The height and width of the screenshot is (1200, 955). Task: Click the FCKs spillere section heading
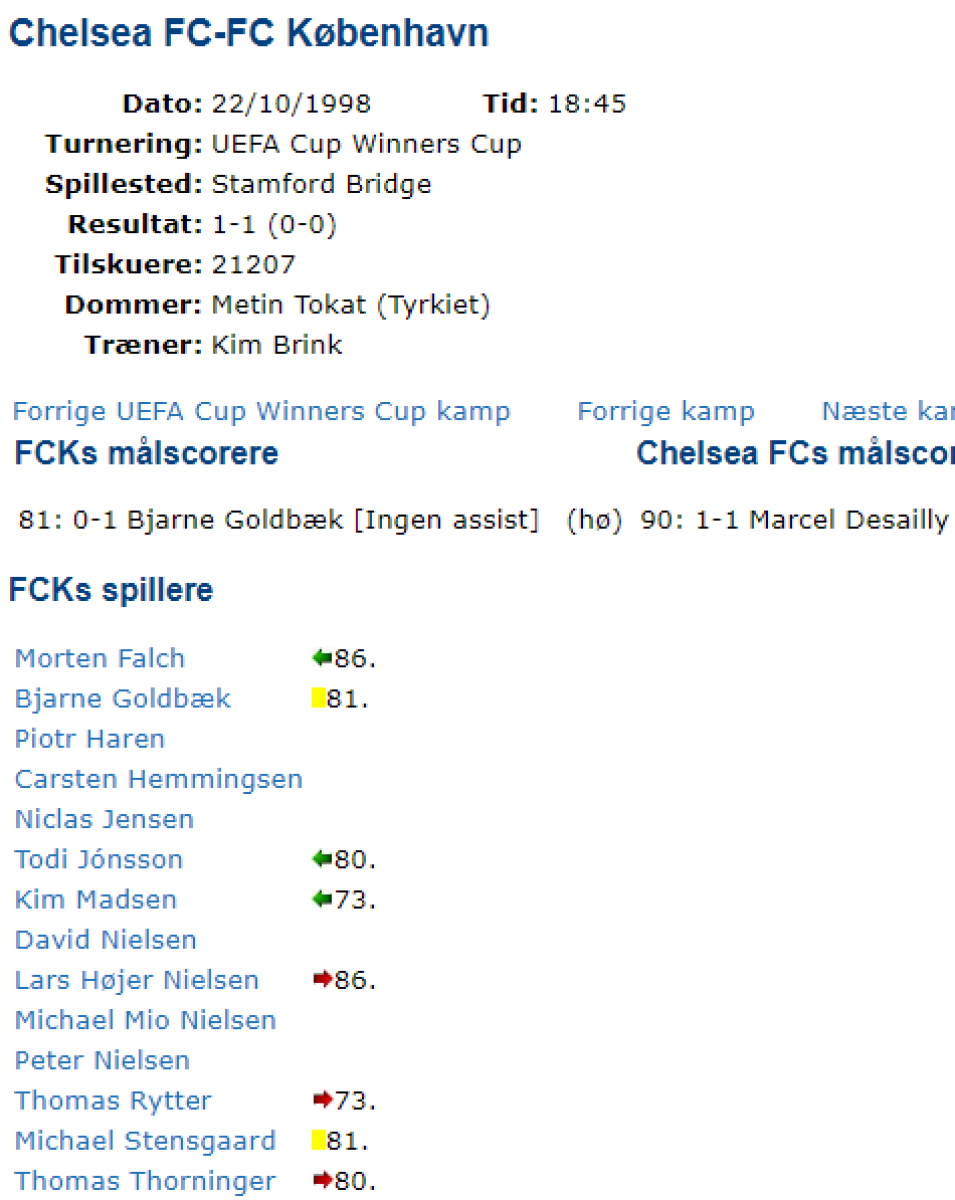[x=111, y=590]
